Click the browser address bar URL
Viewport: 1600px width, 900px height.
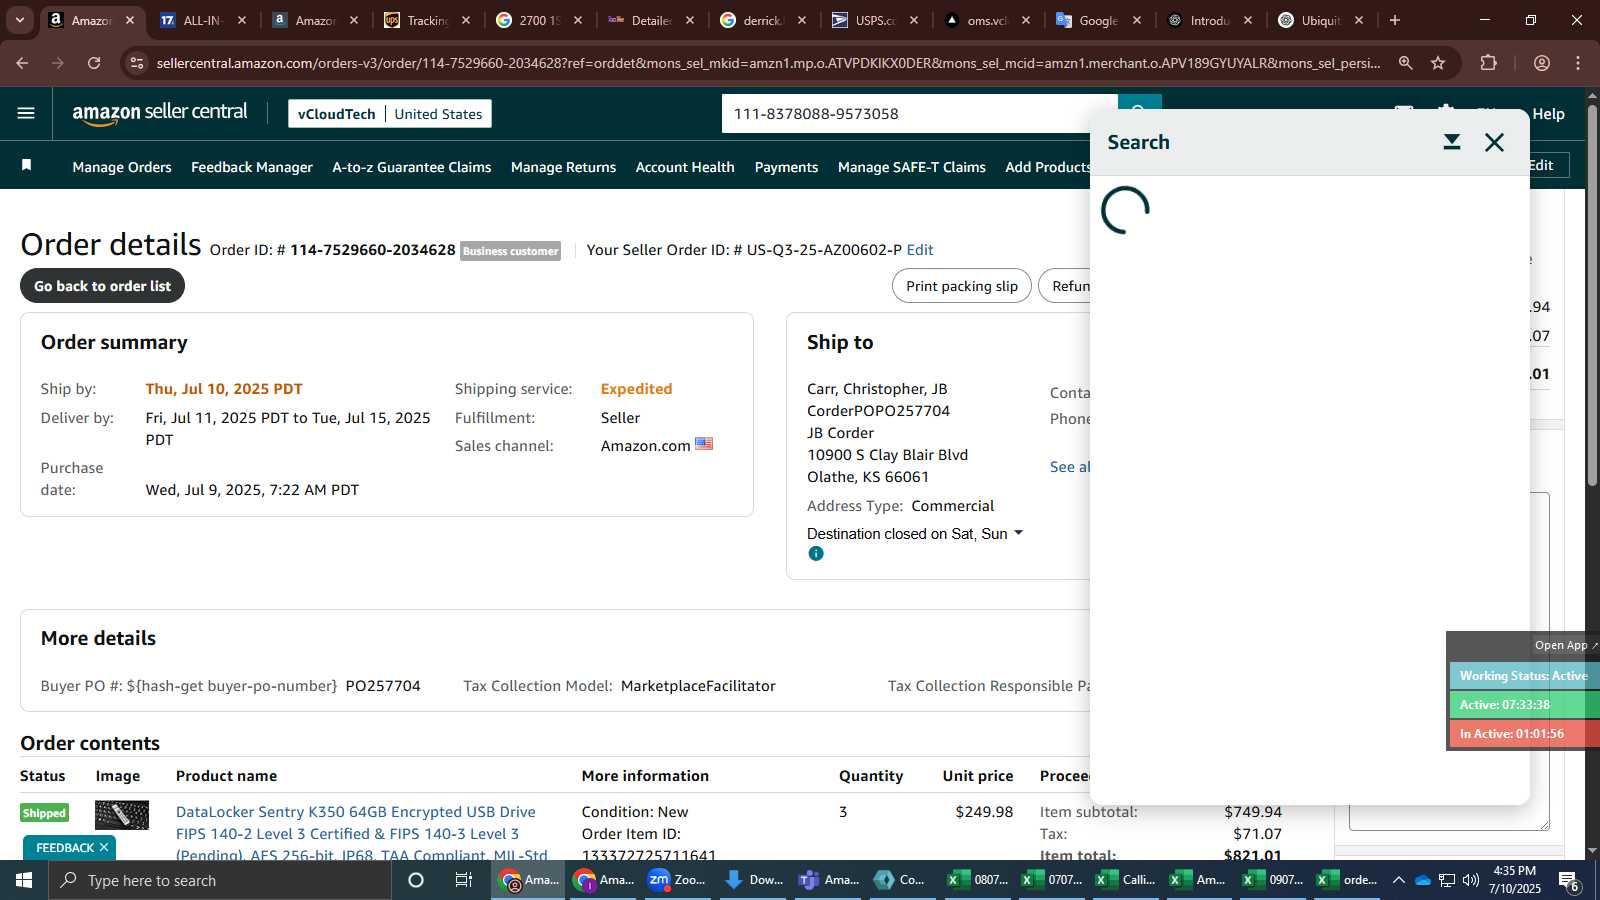tap(768, 63)
